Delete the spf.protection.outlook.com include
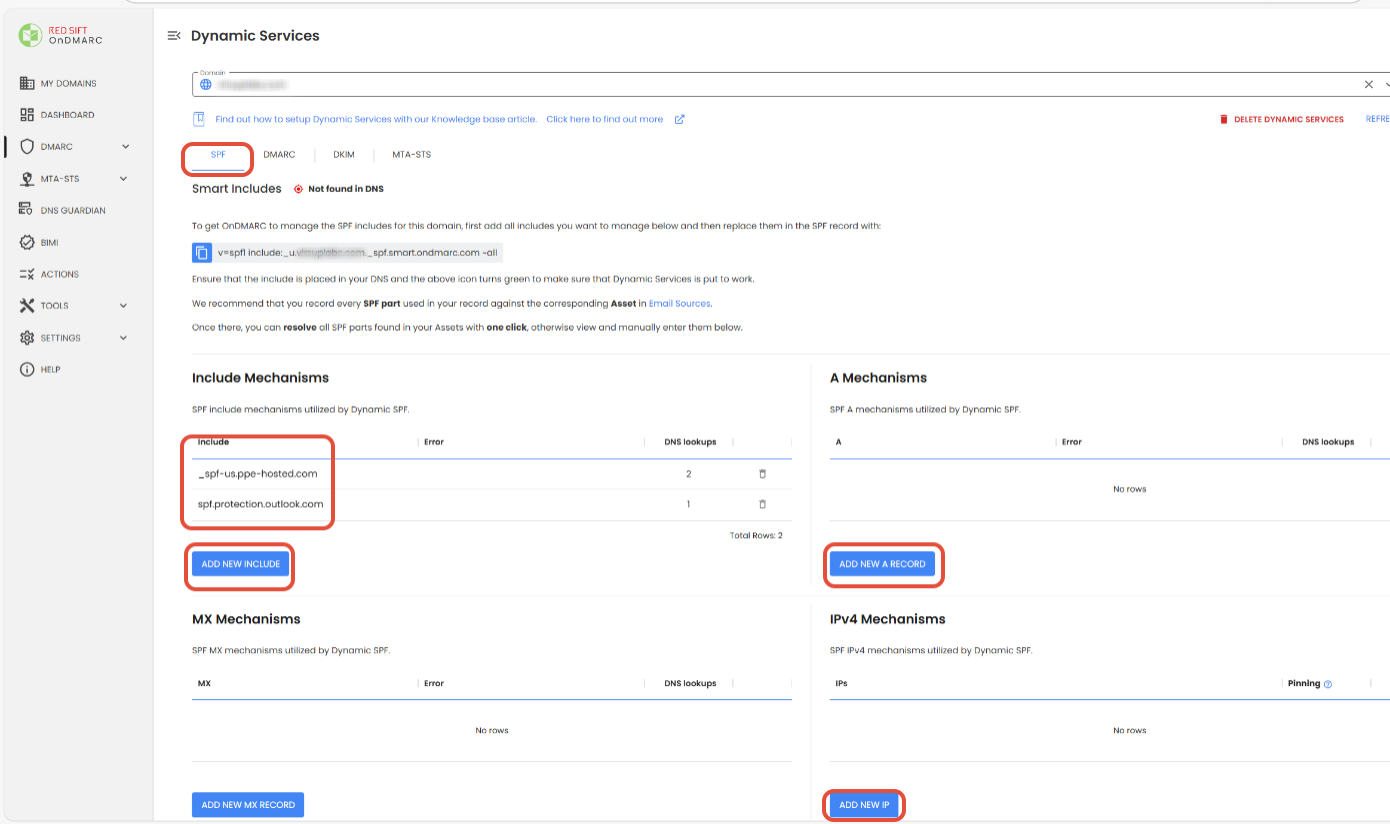 pos(762,504)
